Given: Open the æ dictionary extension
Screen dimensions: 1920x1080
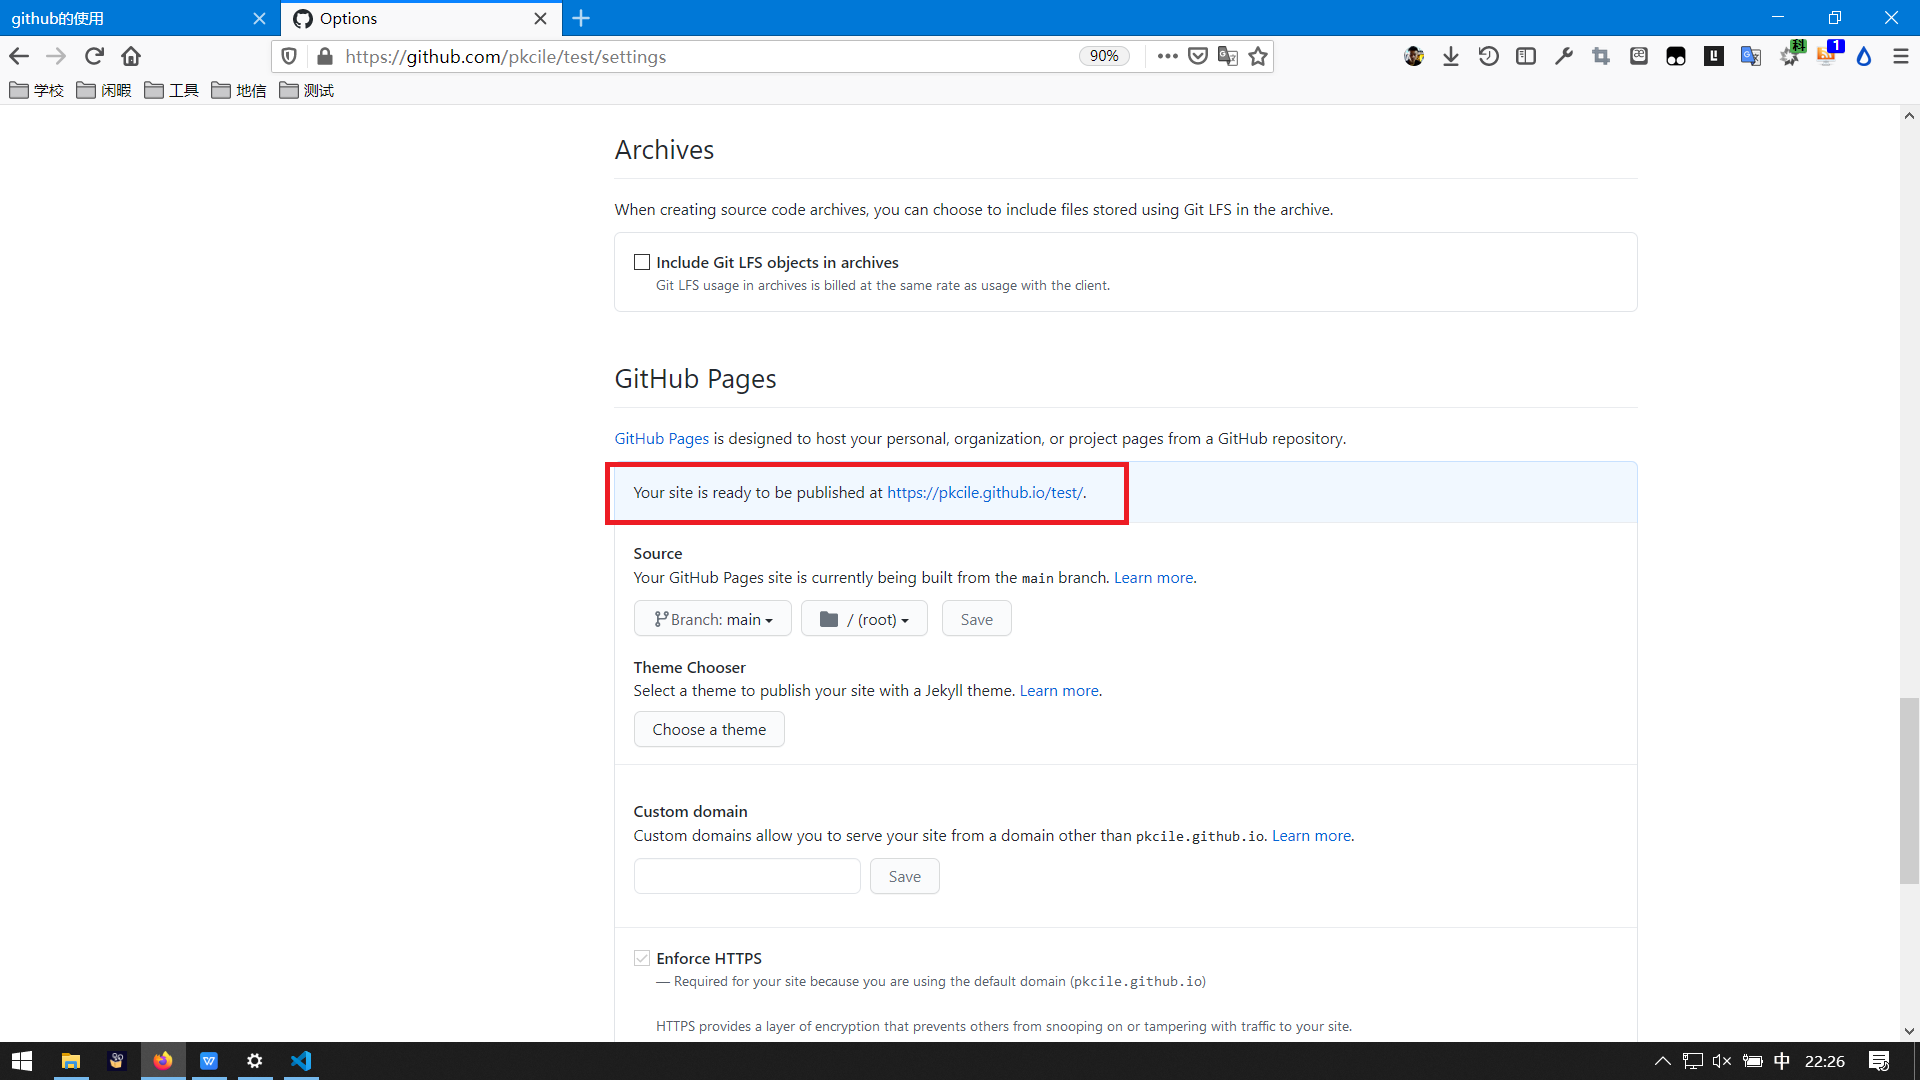Looking at the screenshot, I should pos(1639,57).
